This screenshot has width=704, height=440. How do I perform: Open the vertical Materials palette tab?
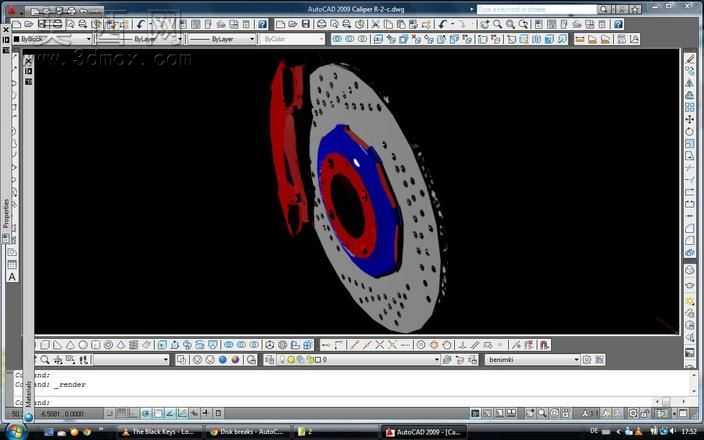[x=28, y=394]
